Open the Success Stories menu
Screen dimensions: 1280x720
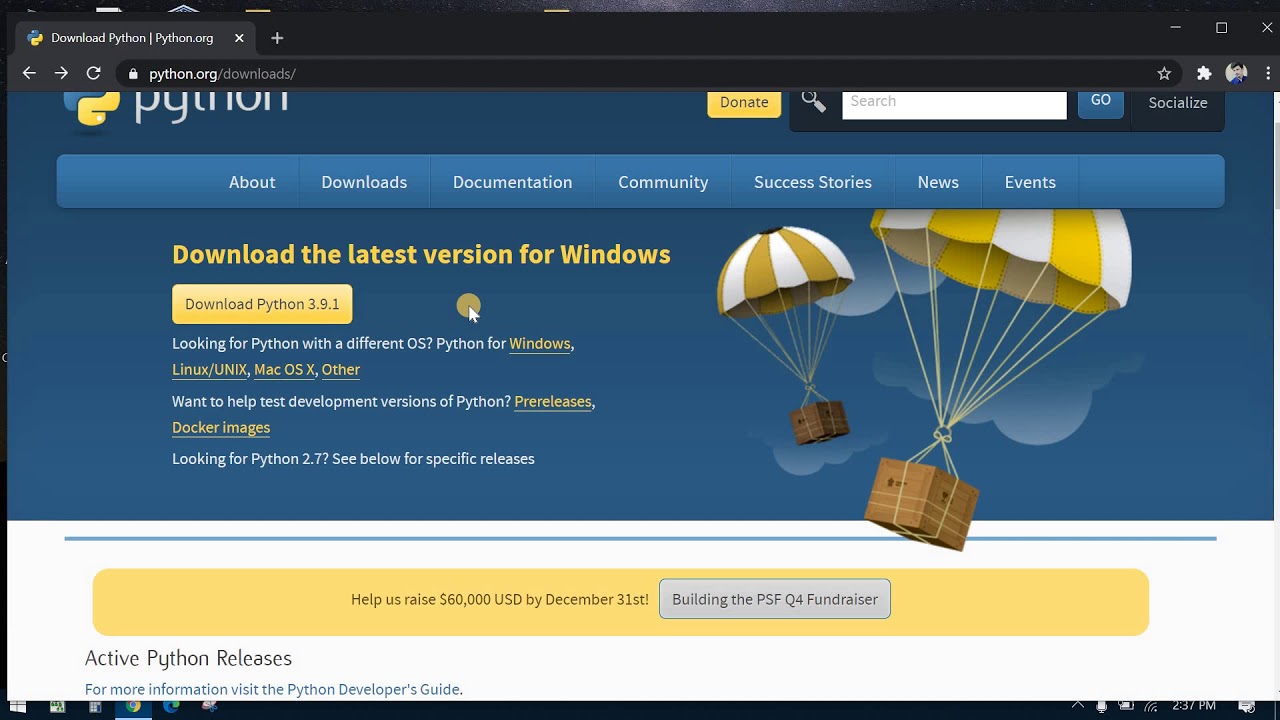[813, 182]
